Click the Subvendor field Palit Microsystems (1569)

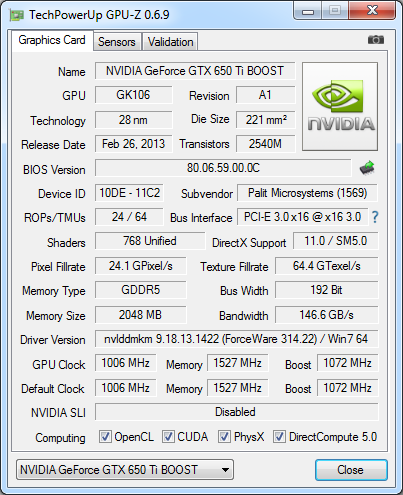[x=307, y=193]
